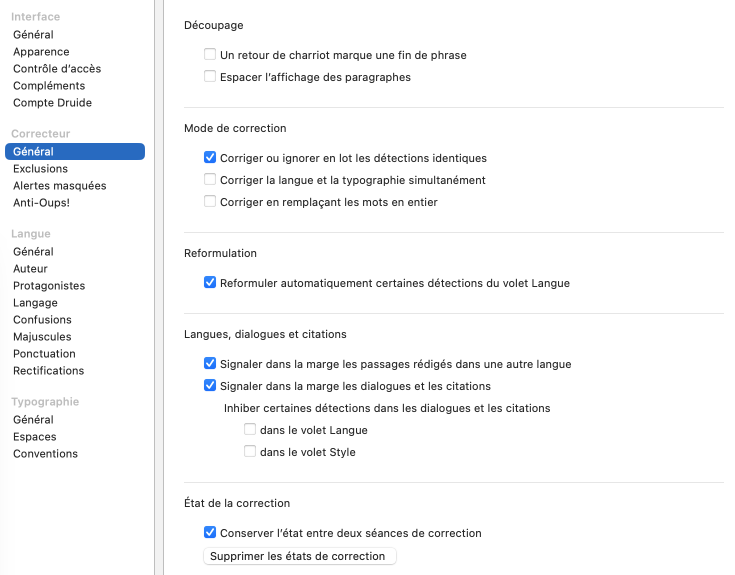Open the Anti-Oups! settings

[x=41, y=203]
